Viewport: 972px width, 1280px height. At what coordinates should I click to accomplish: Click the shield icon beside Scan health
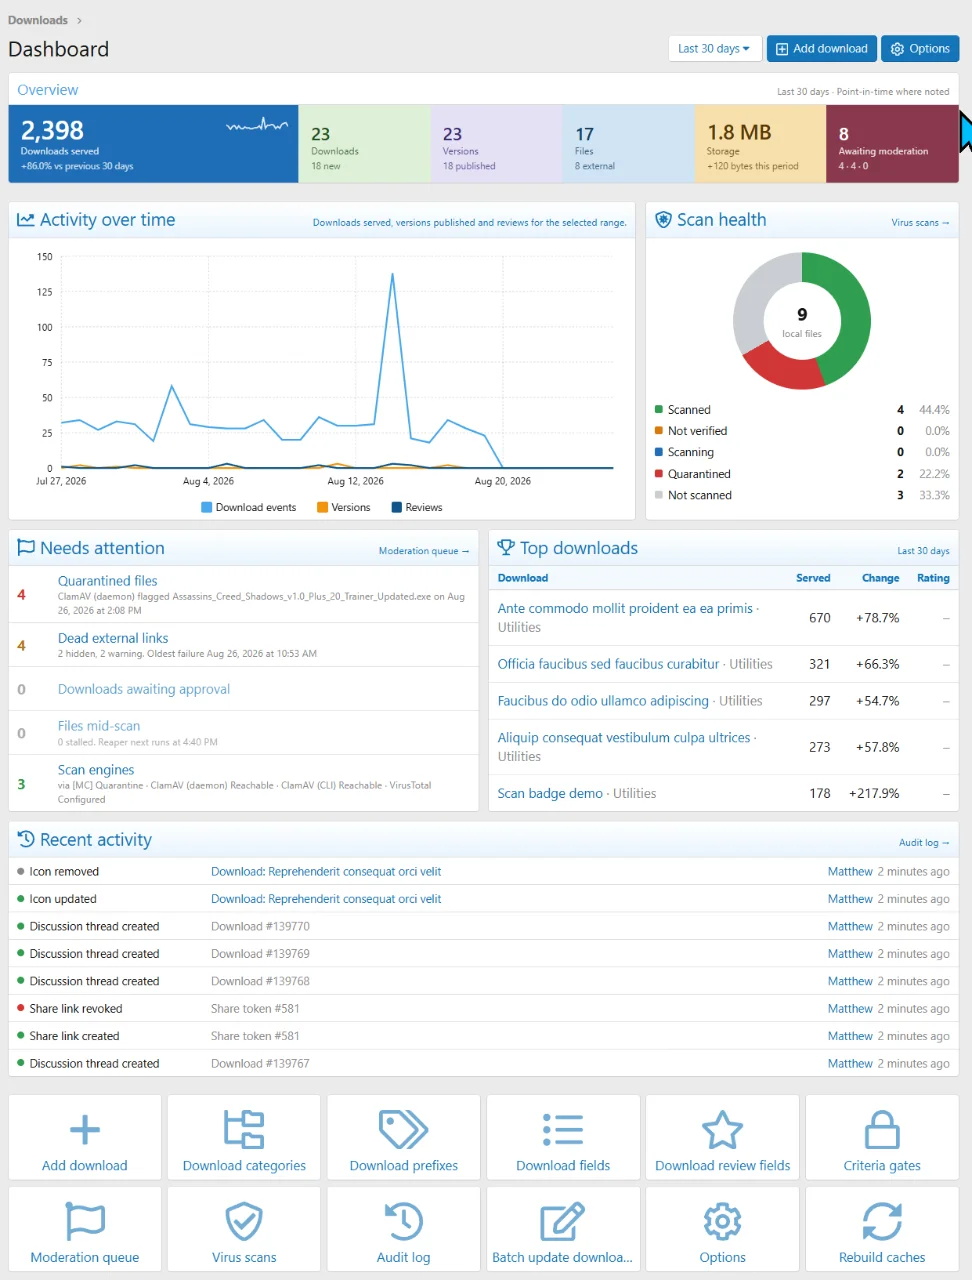tap(663, 220)
